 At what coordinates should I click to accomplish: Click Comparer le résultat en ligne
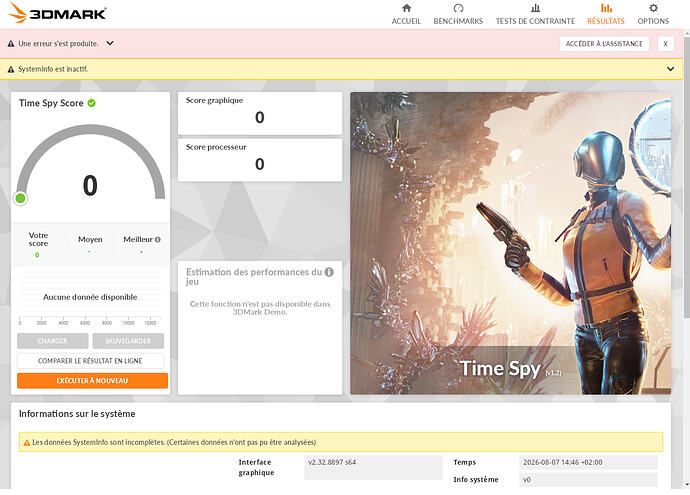(90, 361)
